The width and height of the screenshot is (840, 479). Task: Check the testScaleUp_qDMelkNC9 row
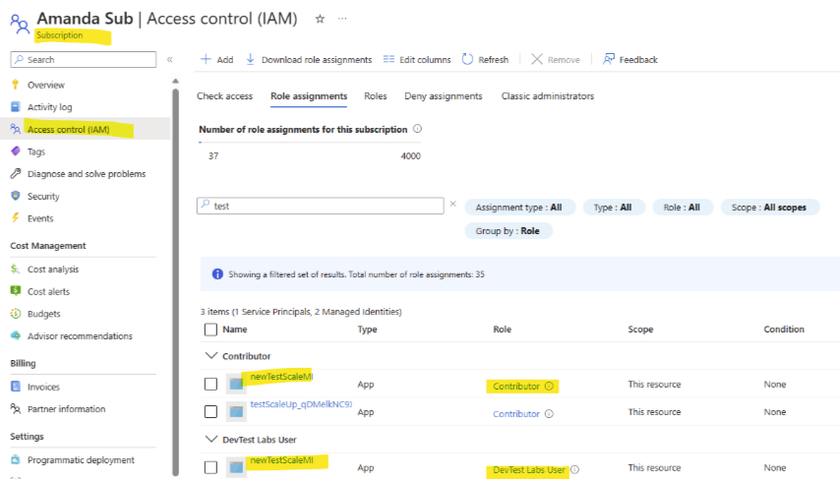[211, 411]
